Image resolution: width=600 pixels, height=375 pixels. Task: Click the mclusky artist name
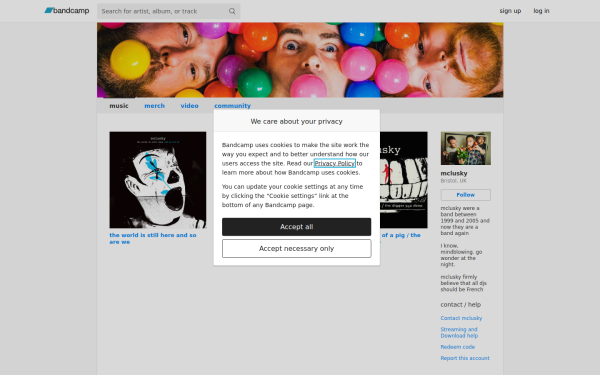point(454,173)
